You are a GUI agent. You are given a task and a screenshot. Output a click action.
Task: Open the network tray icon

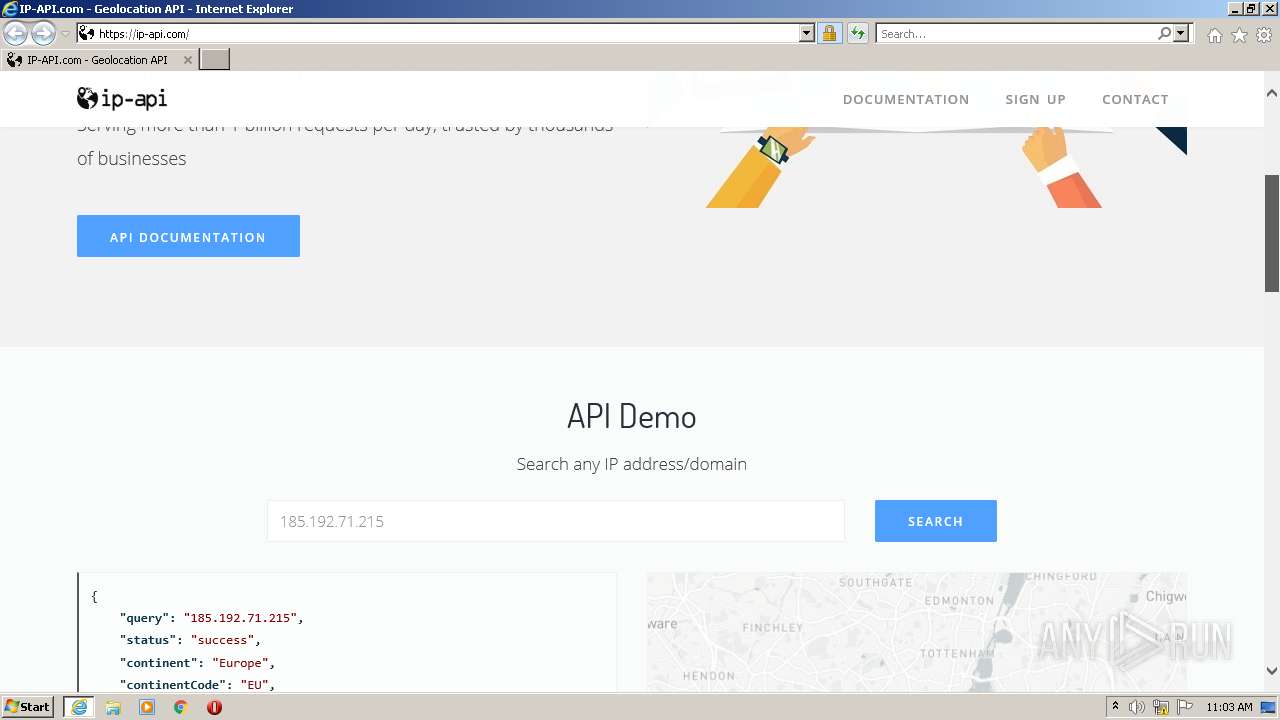(1161, 707)
